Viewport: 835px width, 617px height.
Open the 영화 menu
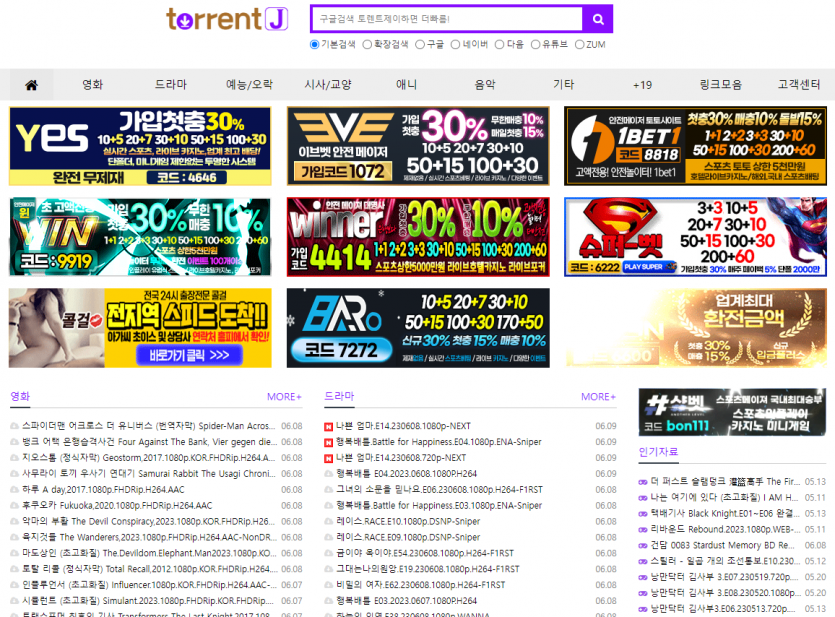pyautogui.click(x=93, y=85)
